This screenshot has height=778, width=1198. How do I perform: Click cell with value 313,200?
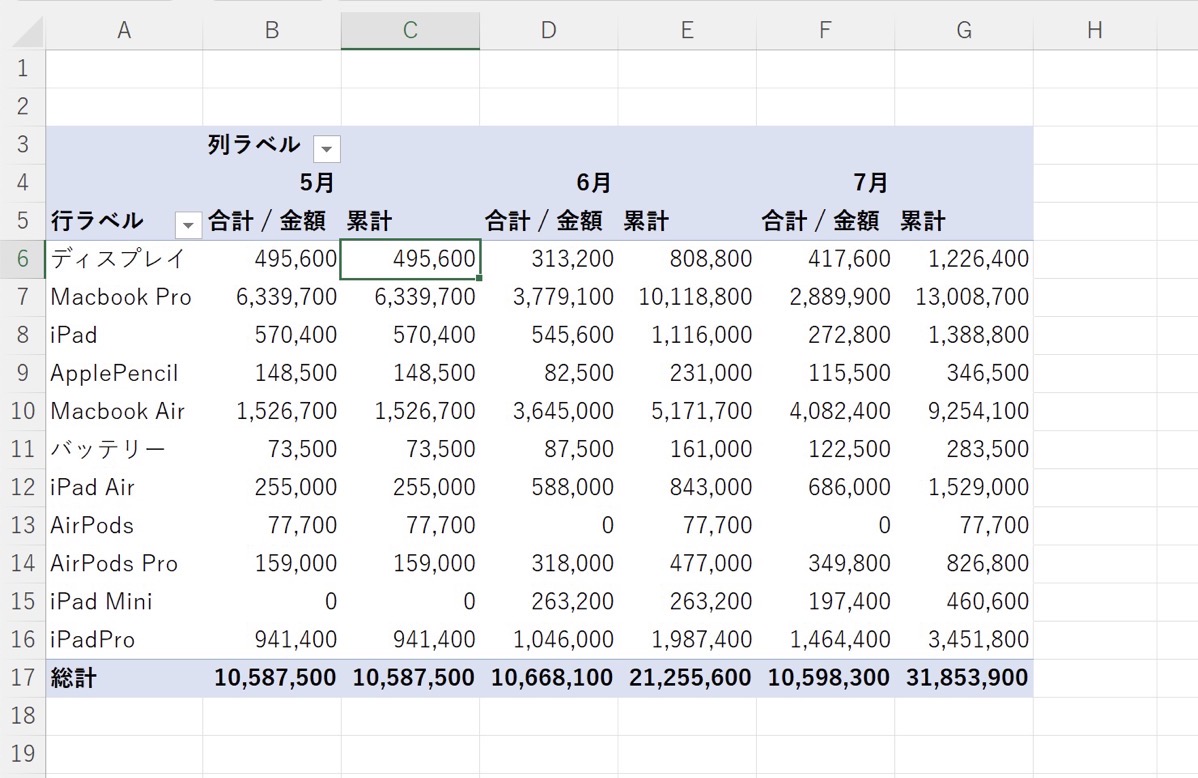(x=549, y=259)
